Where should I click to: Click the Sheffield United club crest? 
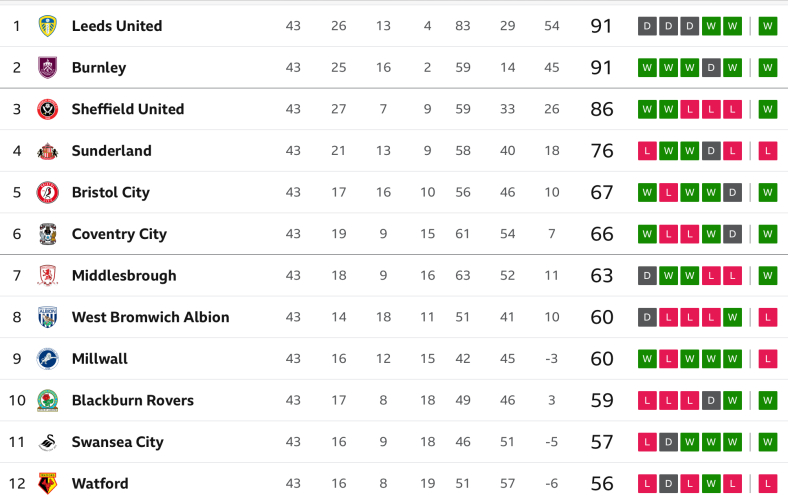coord(48,109)
